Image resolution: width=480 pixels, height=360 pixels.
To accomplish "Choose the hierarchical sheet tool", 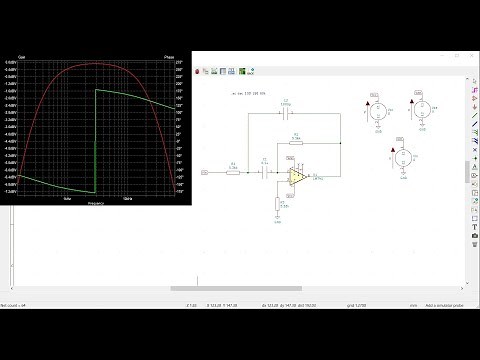I will click(475, 192).
